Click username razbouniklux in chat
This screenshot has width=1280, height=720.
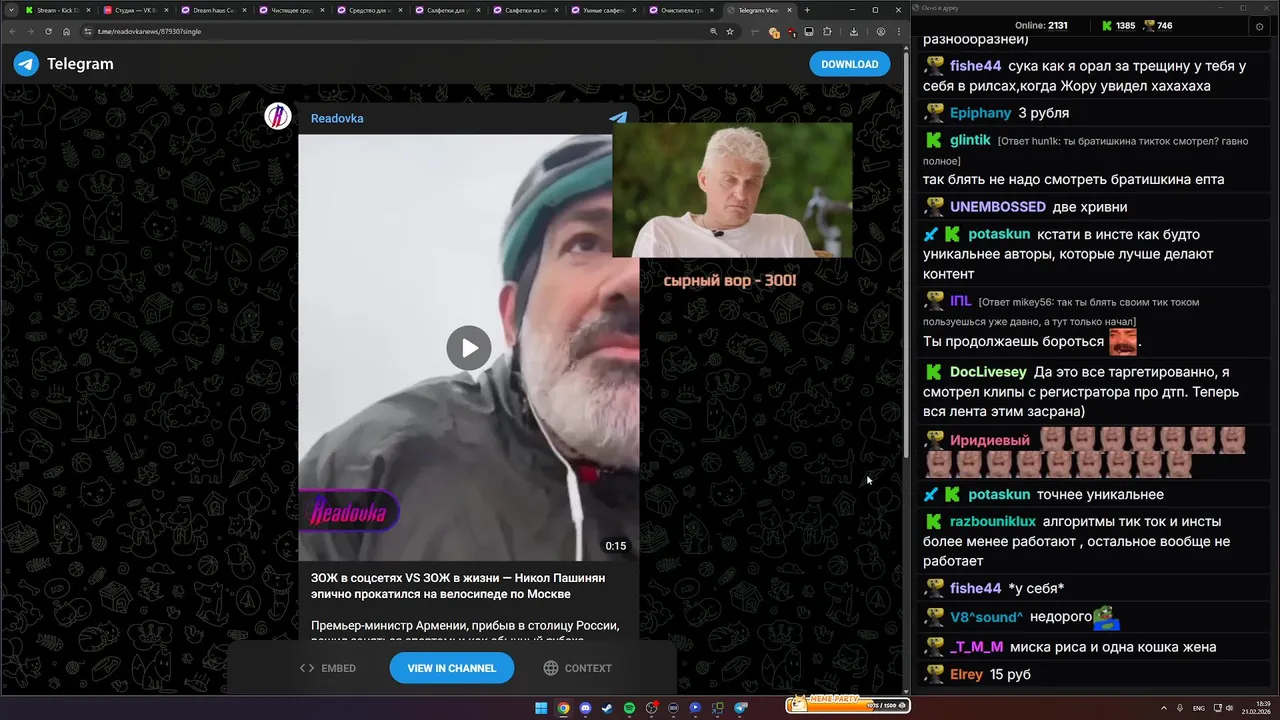click(992, 522)
